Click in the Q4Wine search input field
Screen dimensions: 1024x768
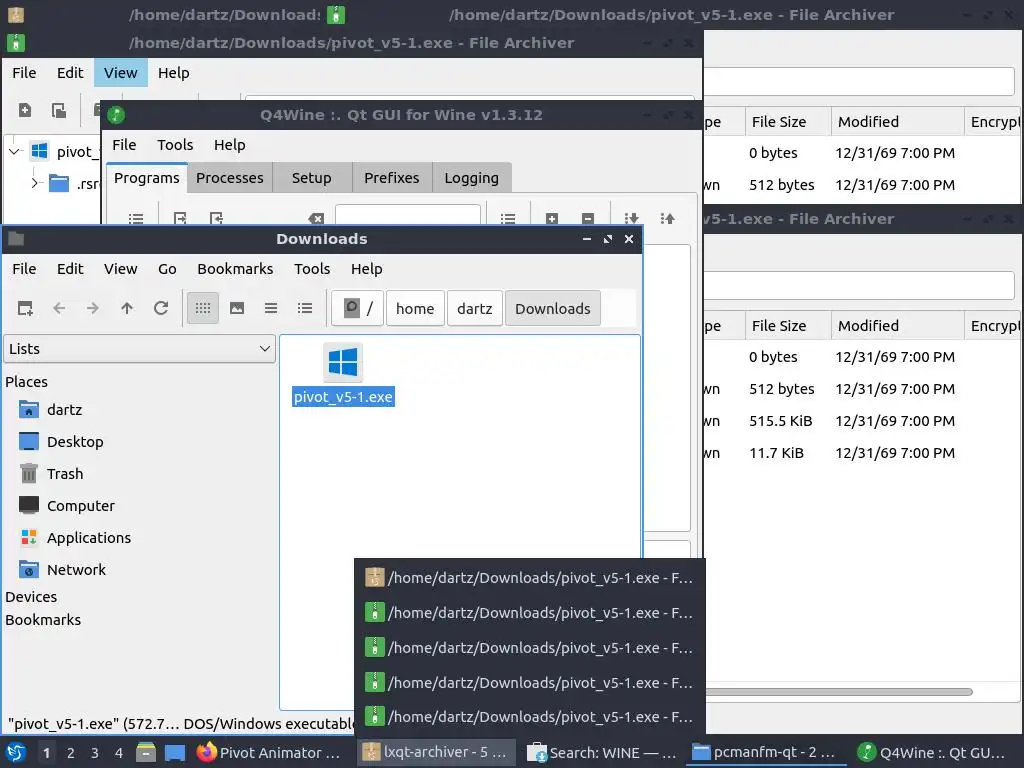coord(408,216)
